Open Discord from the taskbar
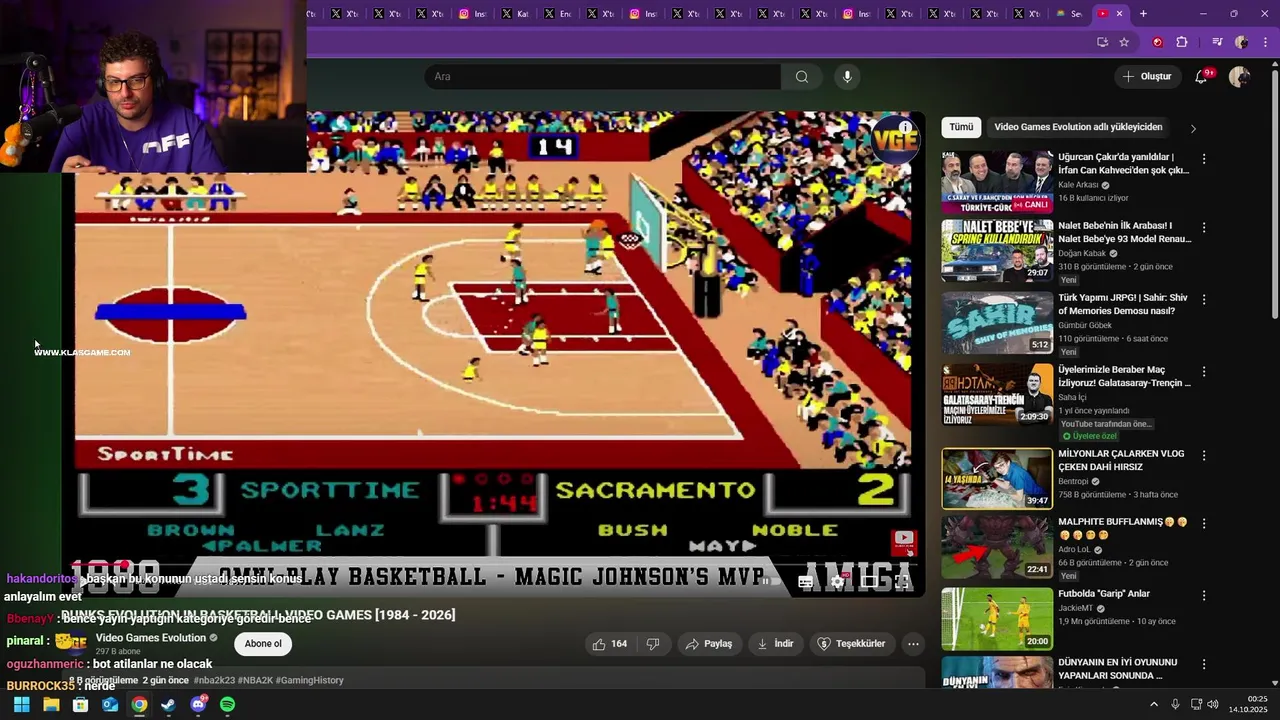This screenshot has width=1280, height=720. (198, 705)
